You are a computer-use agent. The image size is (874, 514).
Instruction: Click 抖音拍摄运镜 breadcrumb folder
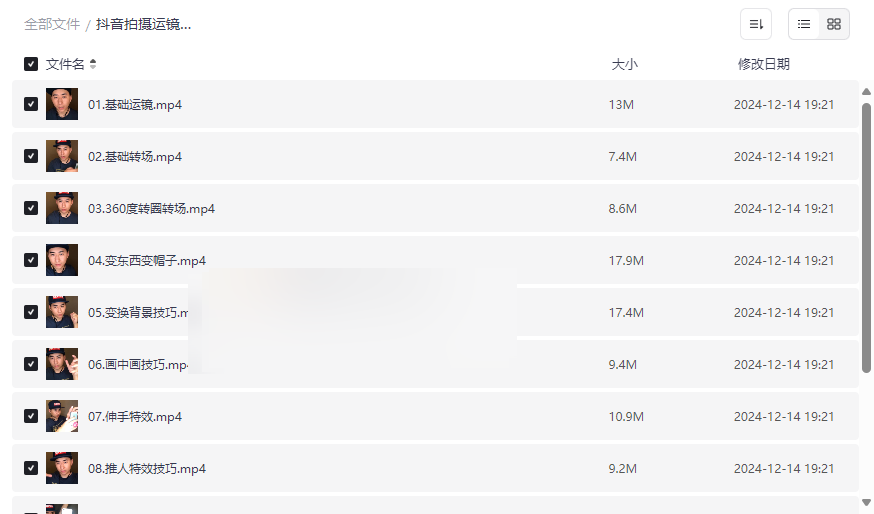tap(144, 24)
